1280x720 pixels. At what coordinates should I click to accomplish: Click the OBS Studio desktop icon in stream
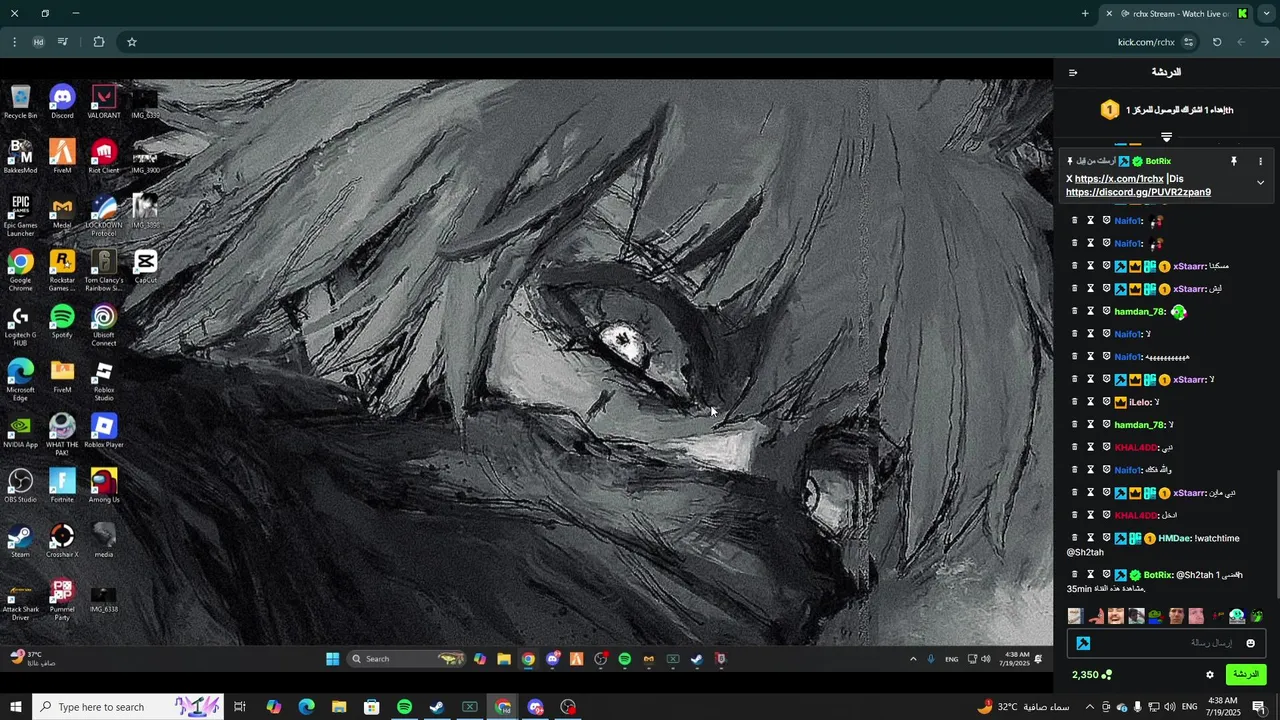(20, 486)
